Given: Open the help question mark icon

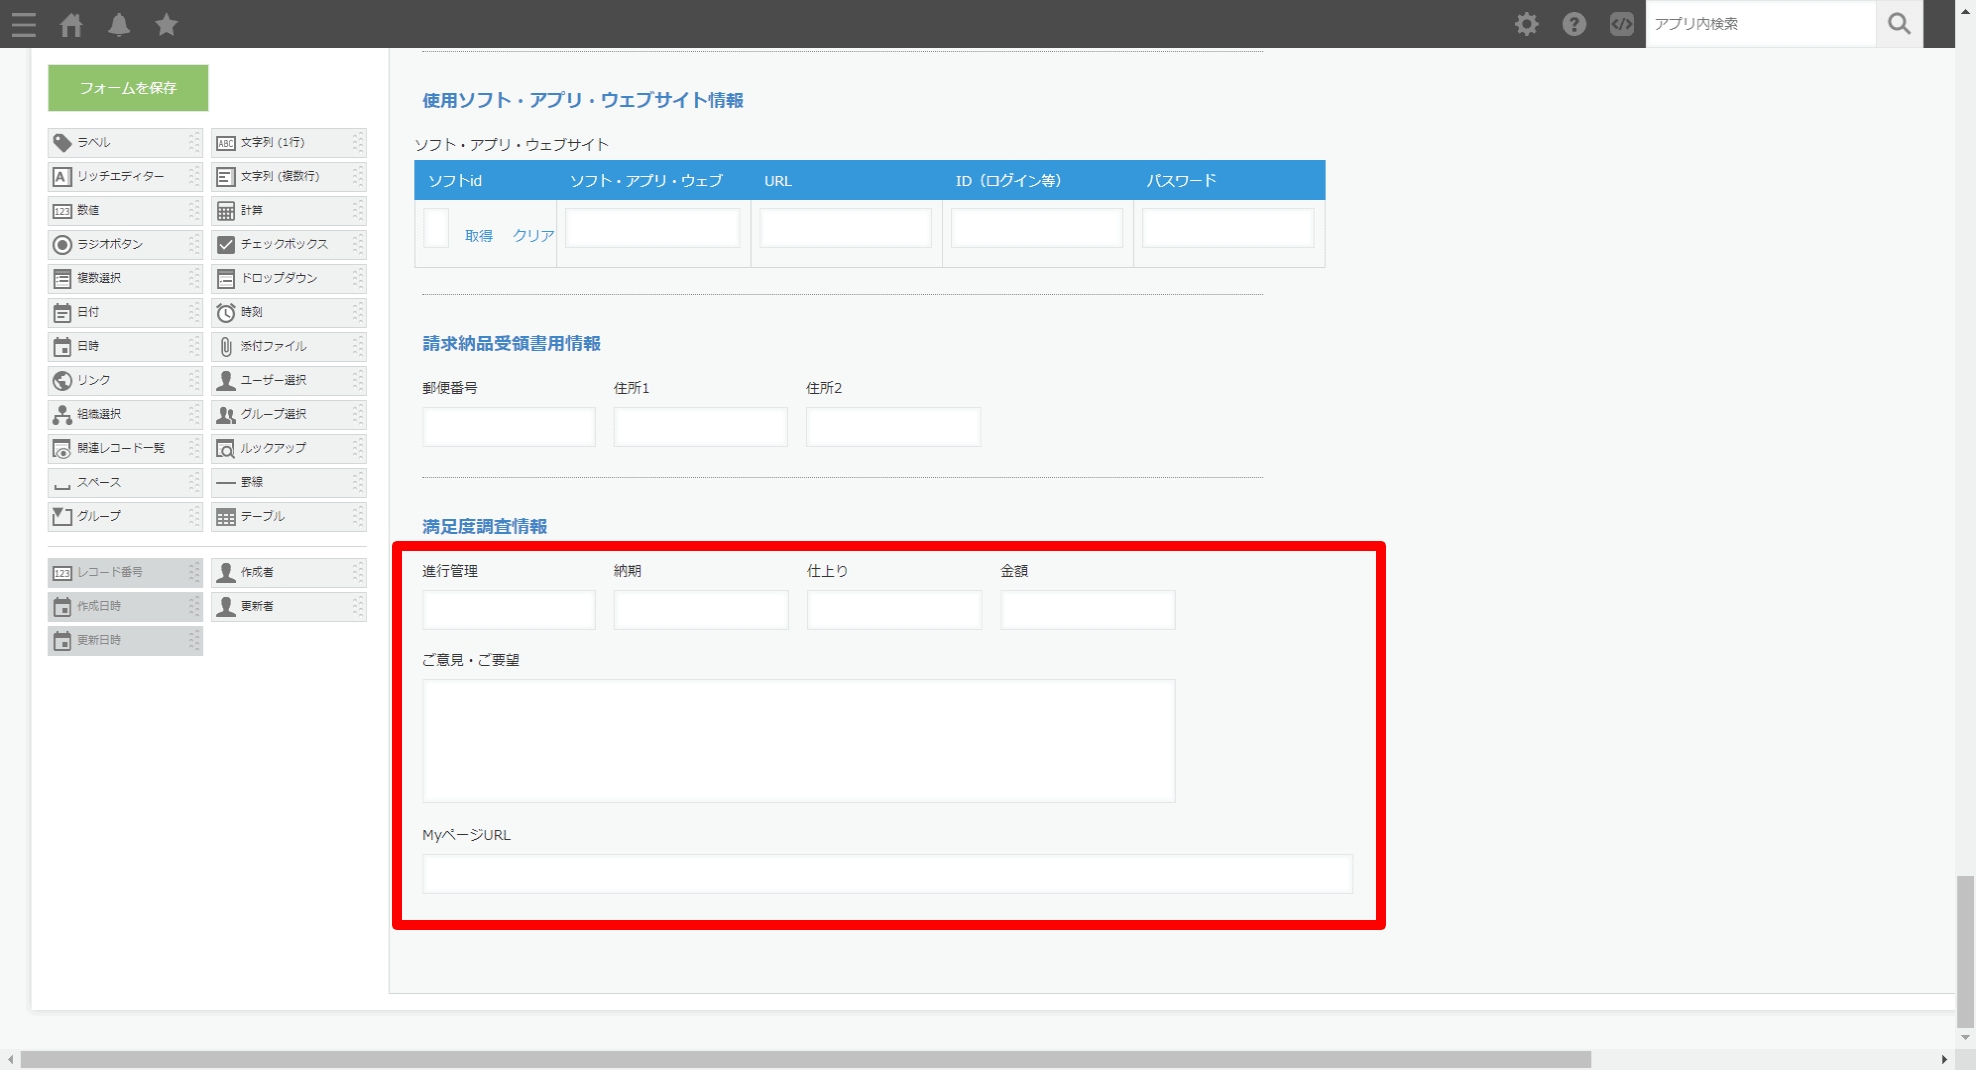Looking at the screenshot, I should [1574, 24].
